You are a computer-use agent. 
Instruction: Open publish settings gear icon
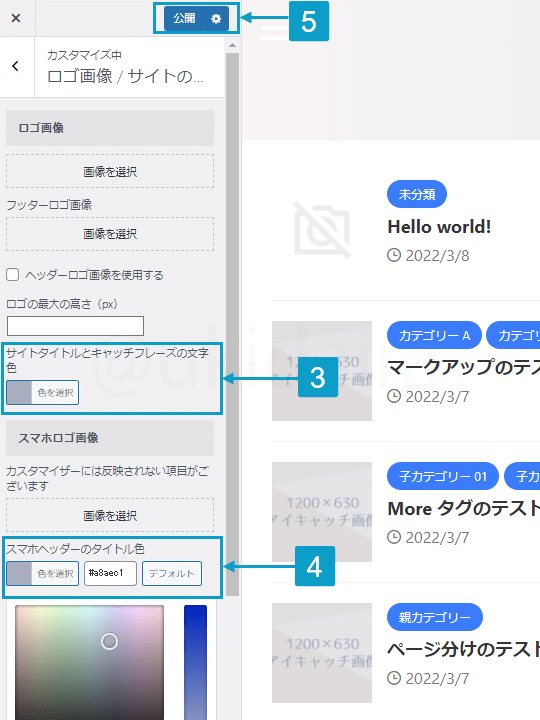click(x=216, y=18)
